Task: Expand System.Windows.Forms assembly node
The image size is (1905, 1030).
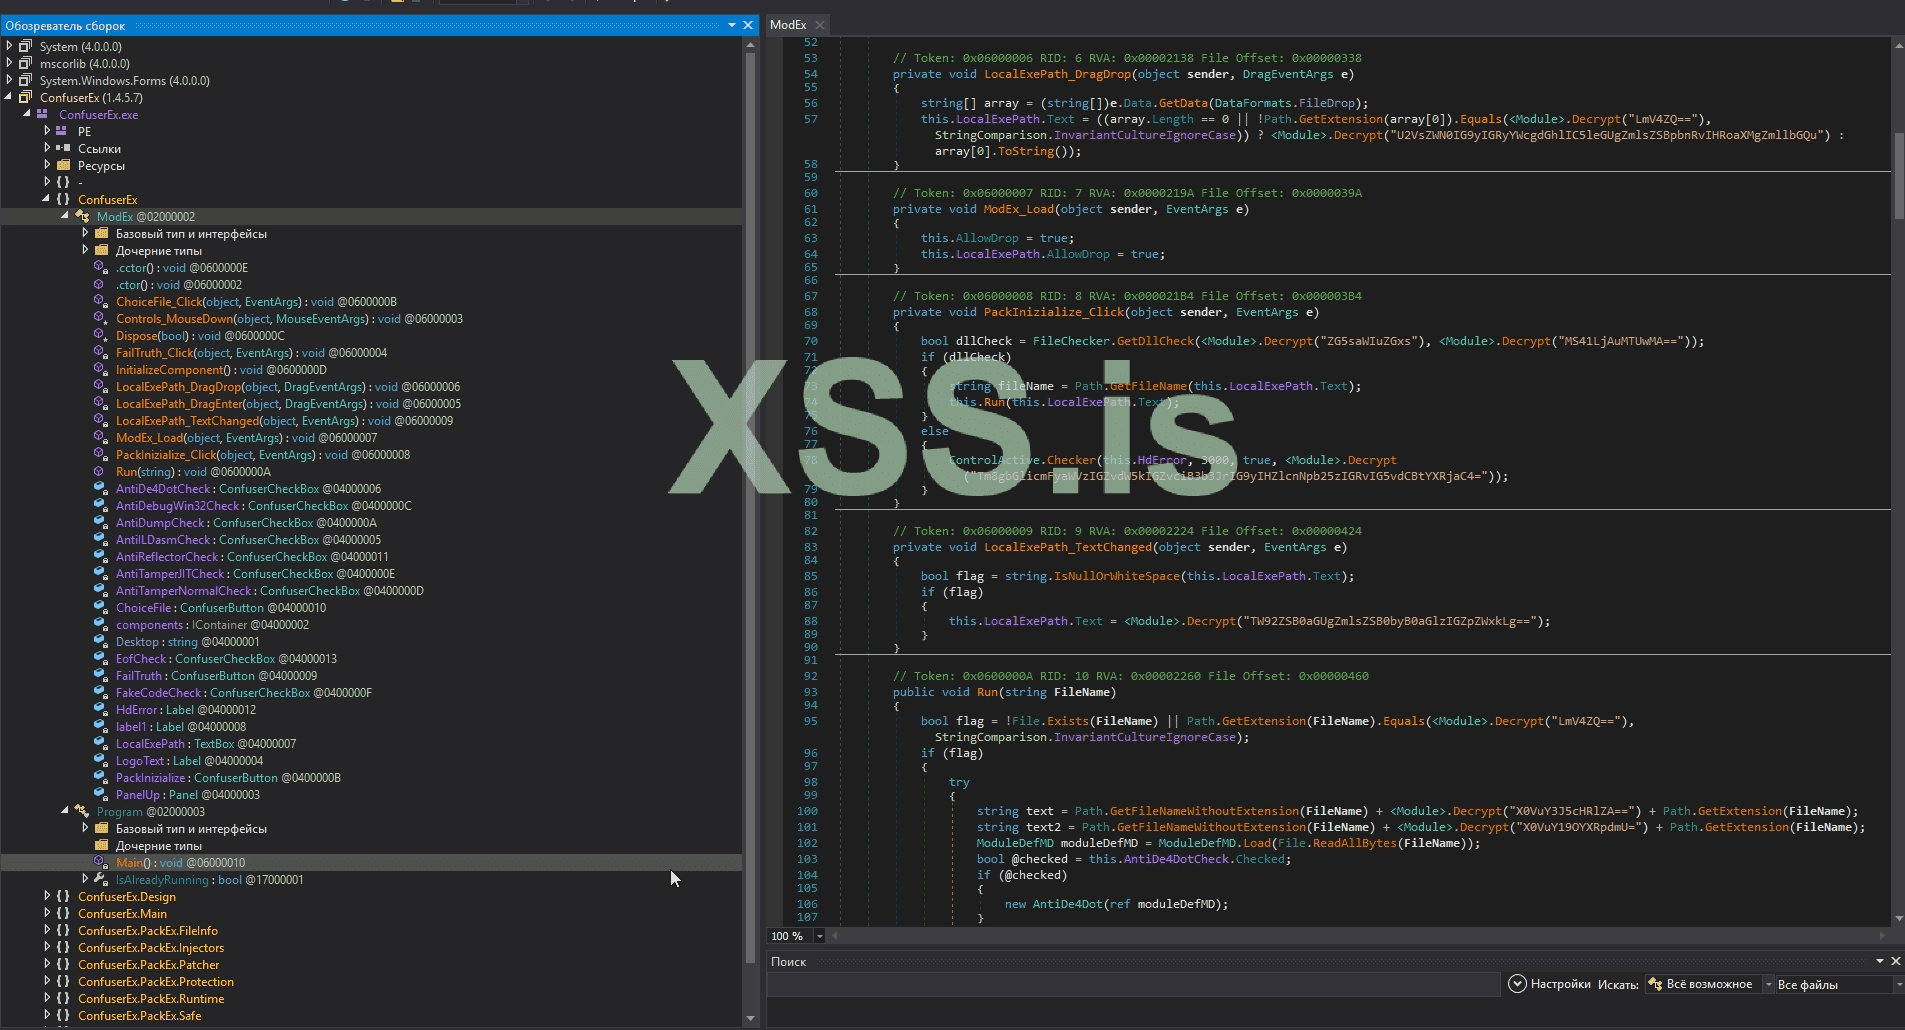Action: coord(10,80)
